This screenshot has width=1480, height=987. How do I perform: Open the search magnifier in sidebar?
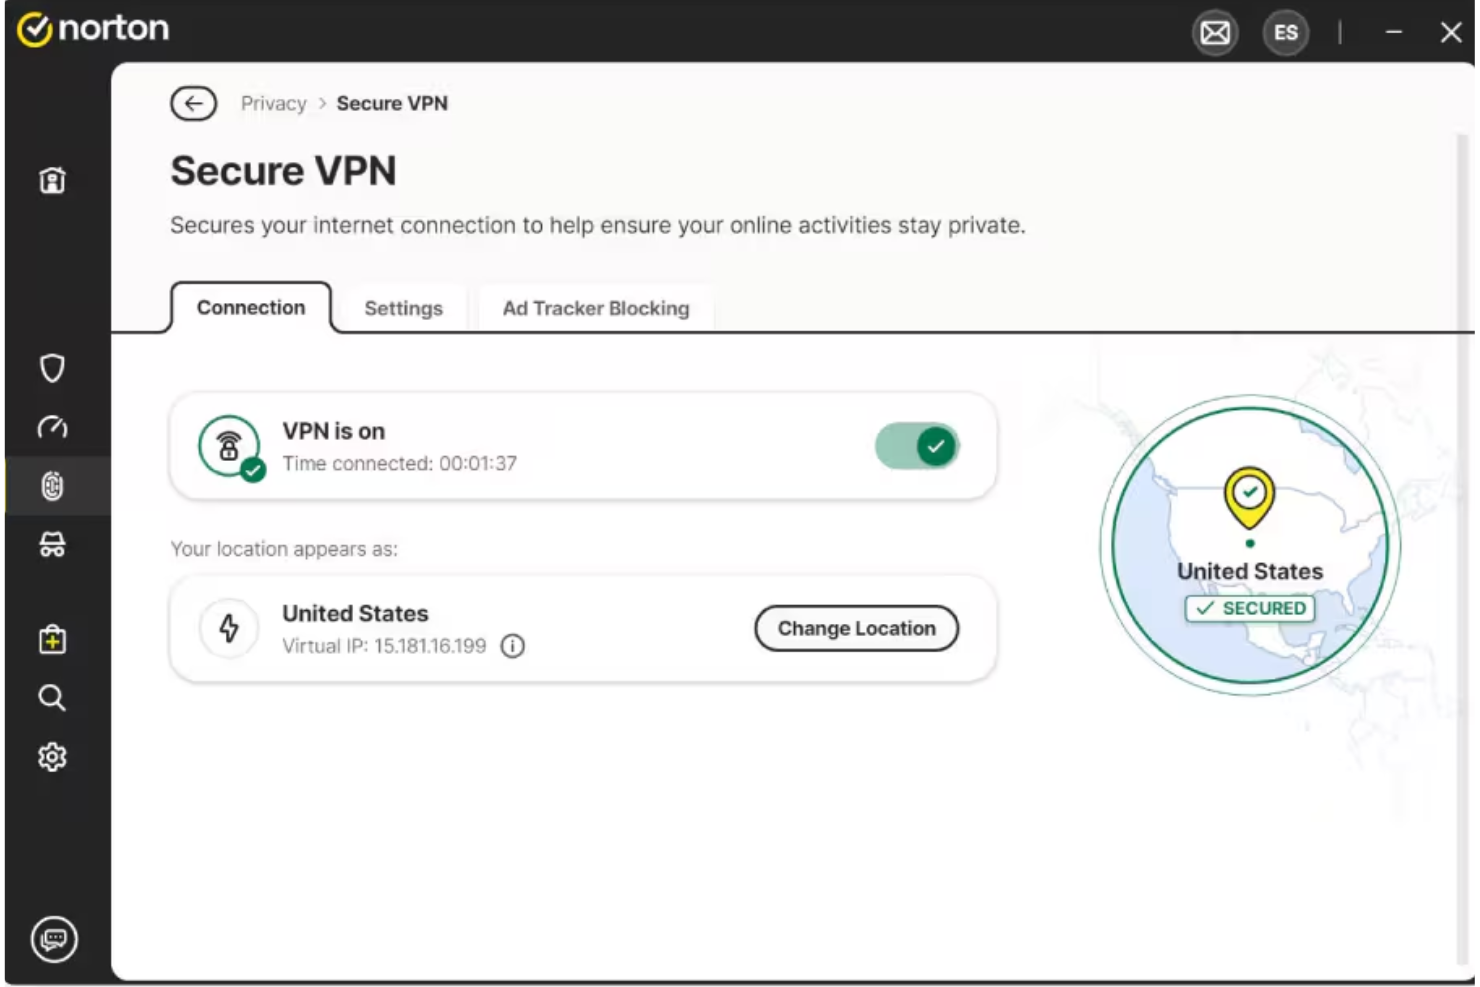coord(51,699)
